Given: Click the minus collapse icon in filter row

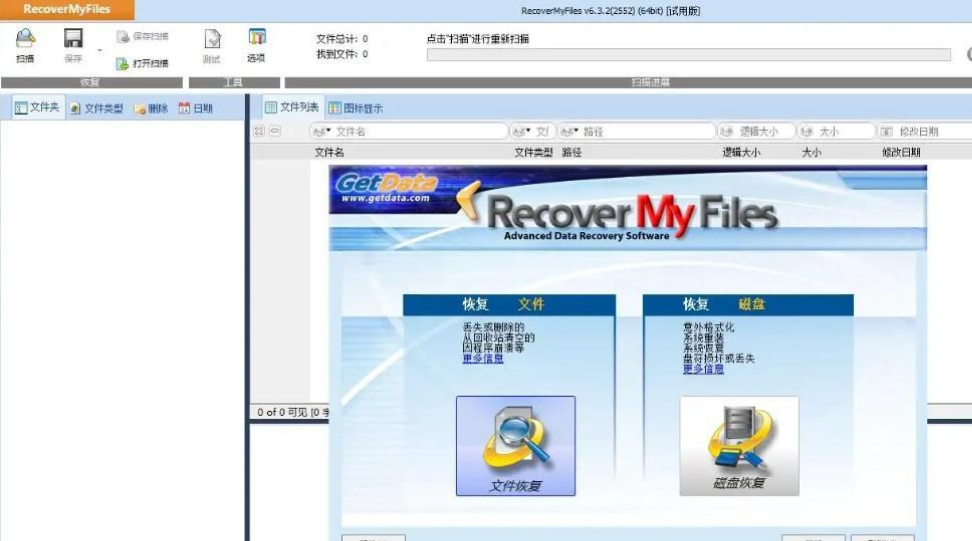Looking at the screenshot, I should coord(275,131).
